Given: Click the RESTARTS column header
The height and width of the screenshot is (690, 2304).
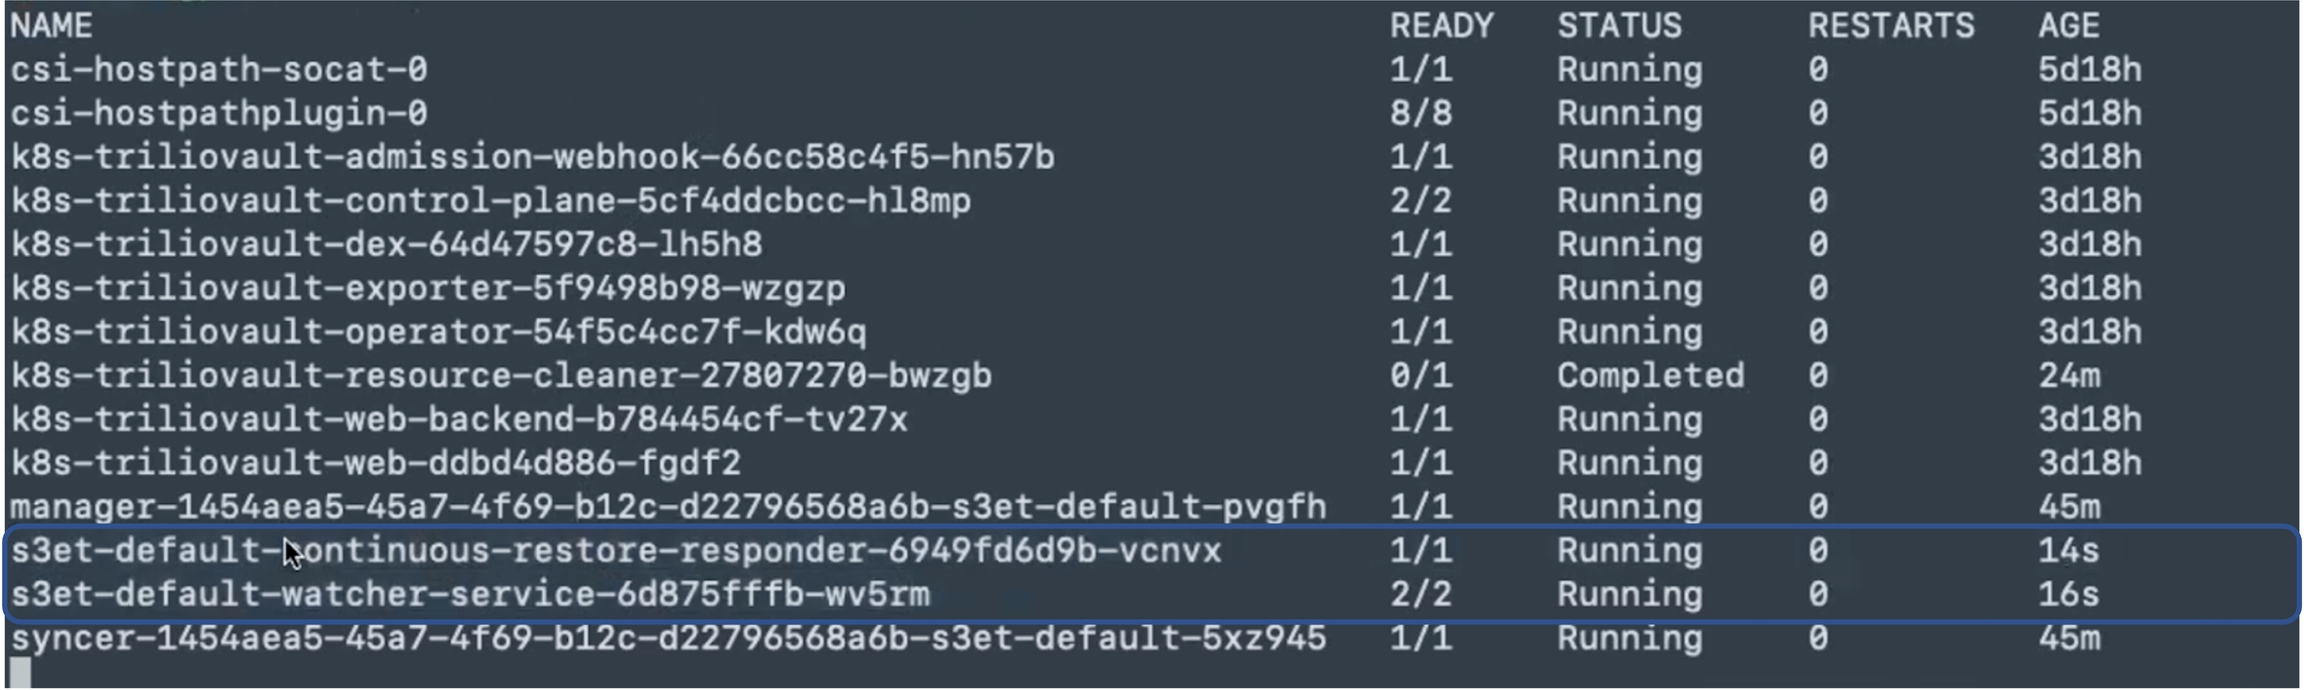Looking at the screenshot, I should click(1890, 26).
